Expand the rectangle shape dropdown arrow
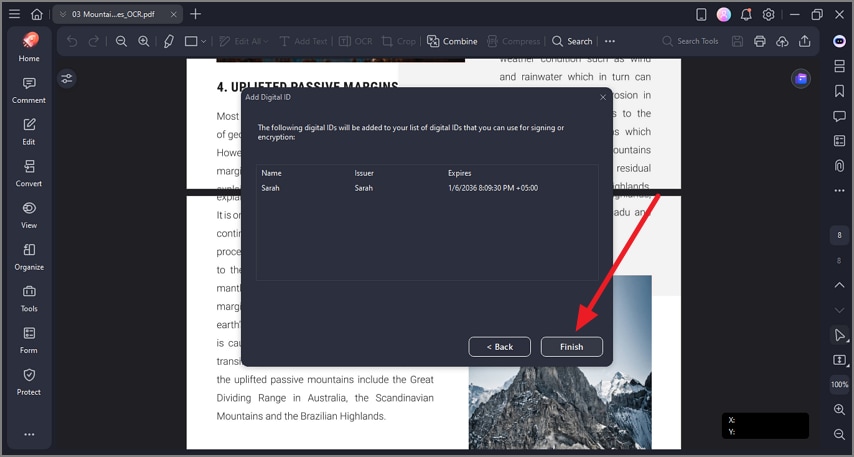The width and height of the screenshot is (854, 457). coord(204,41)
